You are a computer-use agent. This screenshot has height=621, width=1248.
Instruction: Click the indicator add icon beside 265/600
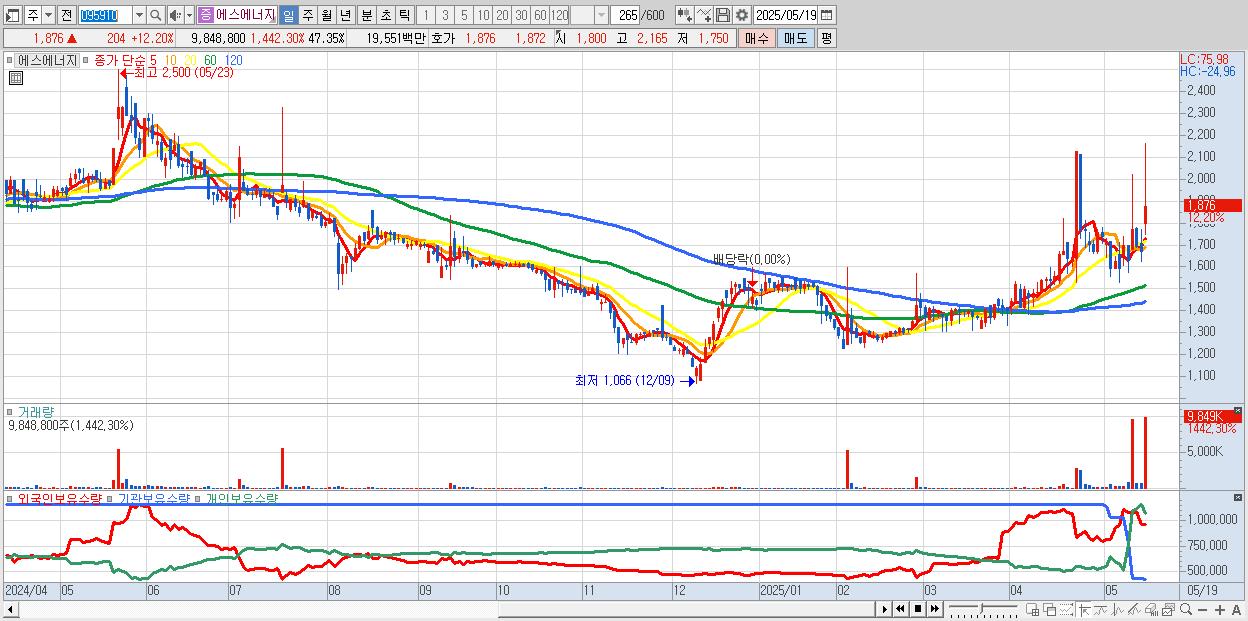(x=685, y=16)
